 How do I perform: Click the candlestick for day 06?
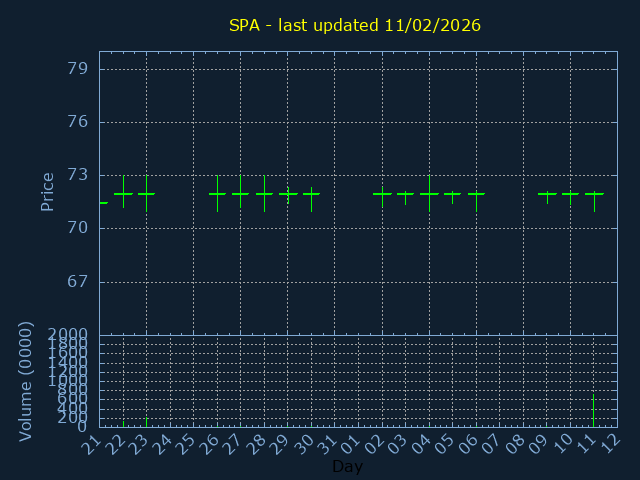tap(476, 193)
